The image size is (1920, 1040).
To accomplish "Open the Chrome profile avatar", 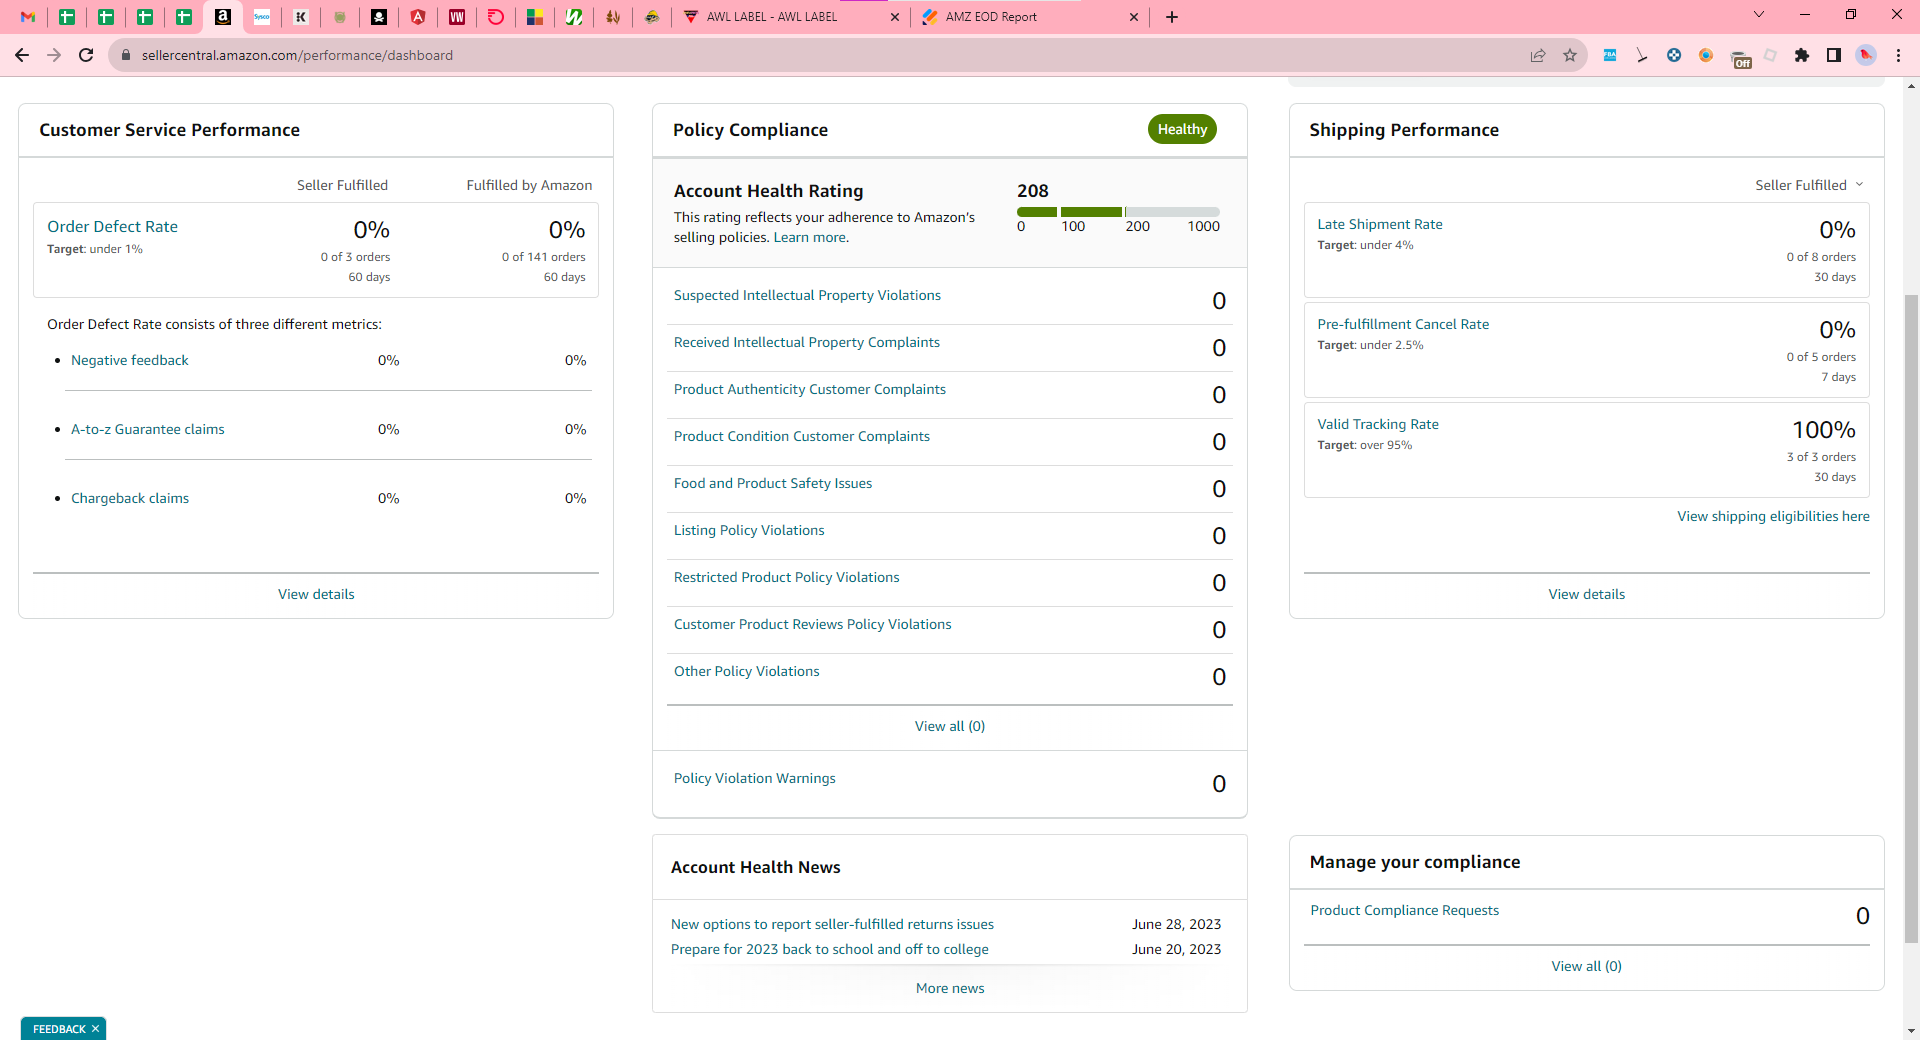I will pyautogui.click(x=1866, y=55).
